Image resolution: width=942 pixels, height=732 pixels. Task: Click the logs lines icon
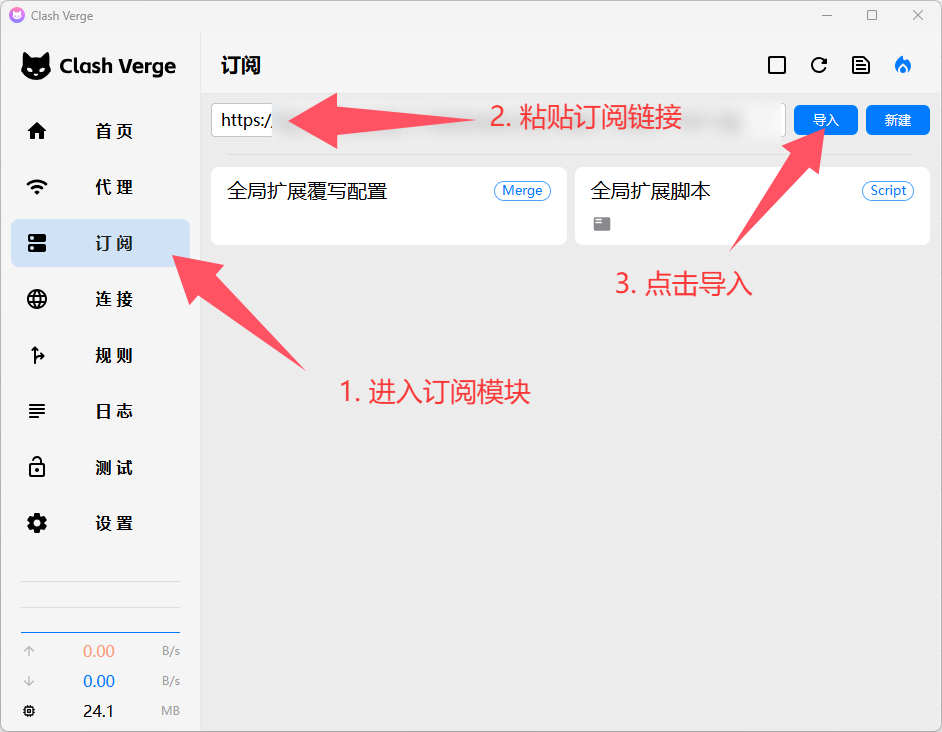(x=37, y=411)
